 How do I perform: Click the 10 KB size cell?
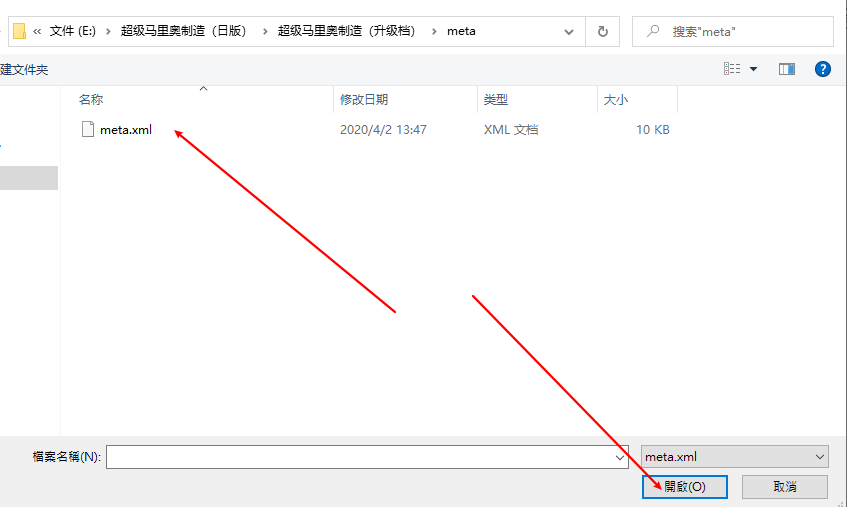click(653, 130)
